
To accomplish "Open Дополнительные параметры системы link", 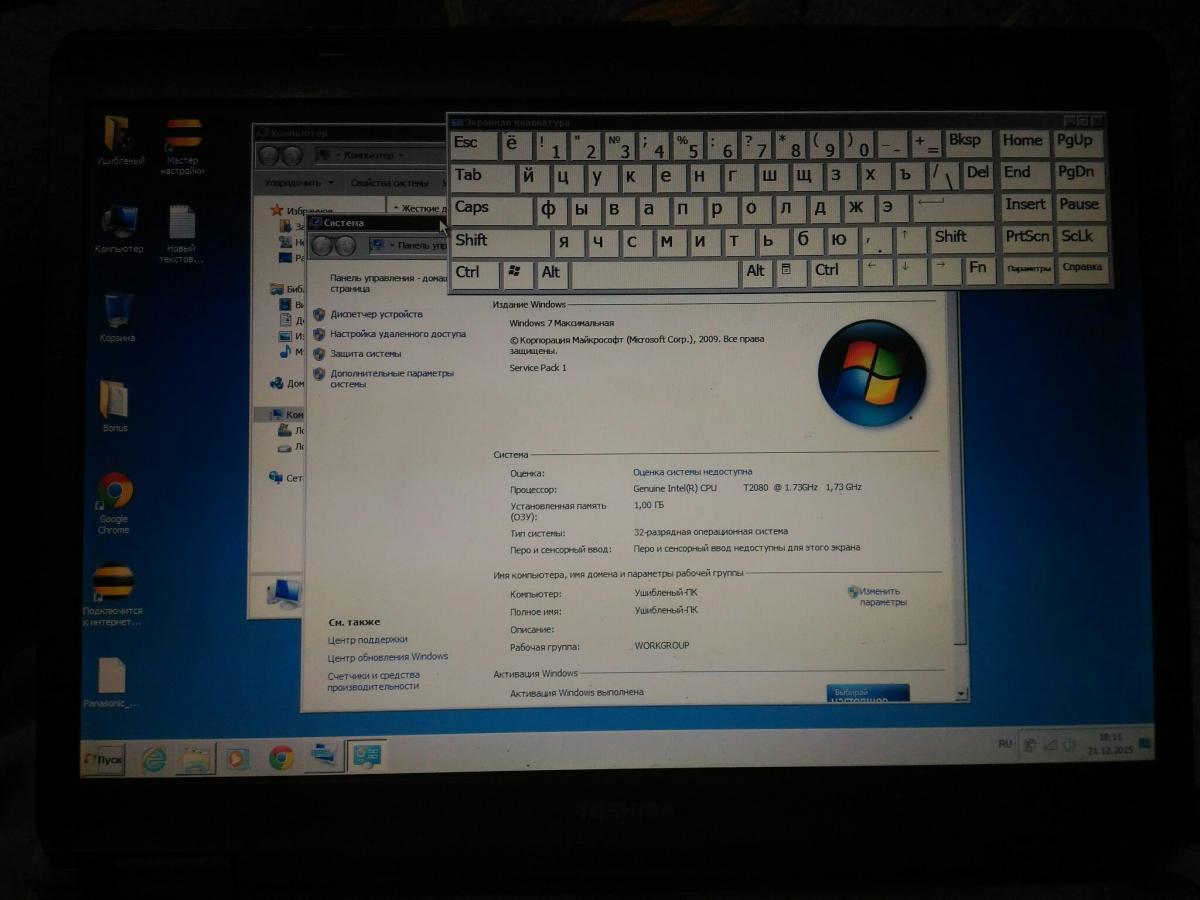I will coord(392,378).
